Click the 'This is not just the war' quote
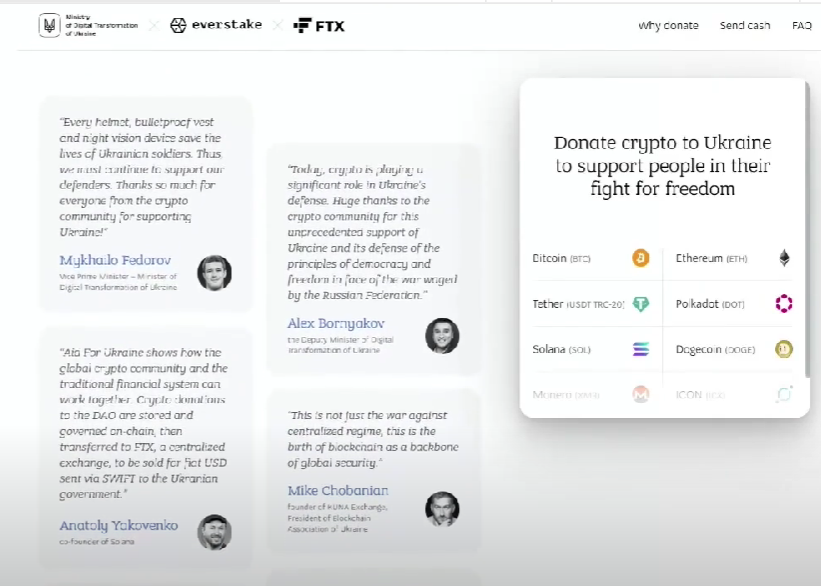821x586 pixels. tap(373, 439)
